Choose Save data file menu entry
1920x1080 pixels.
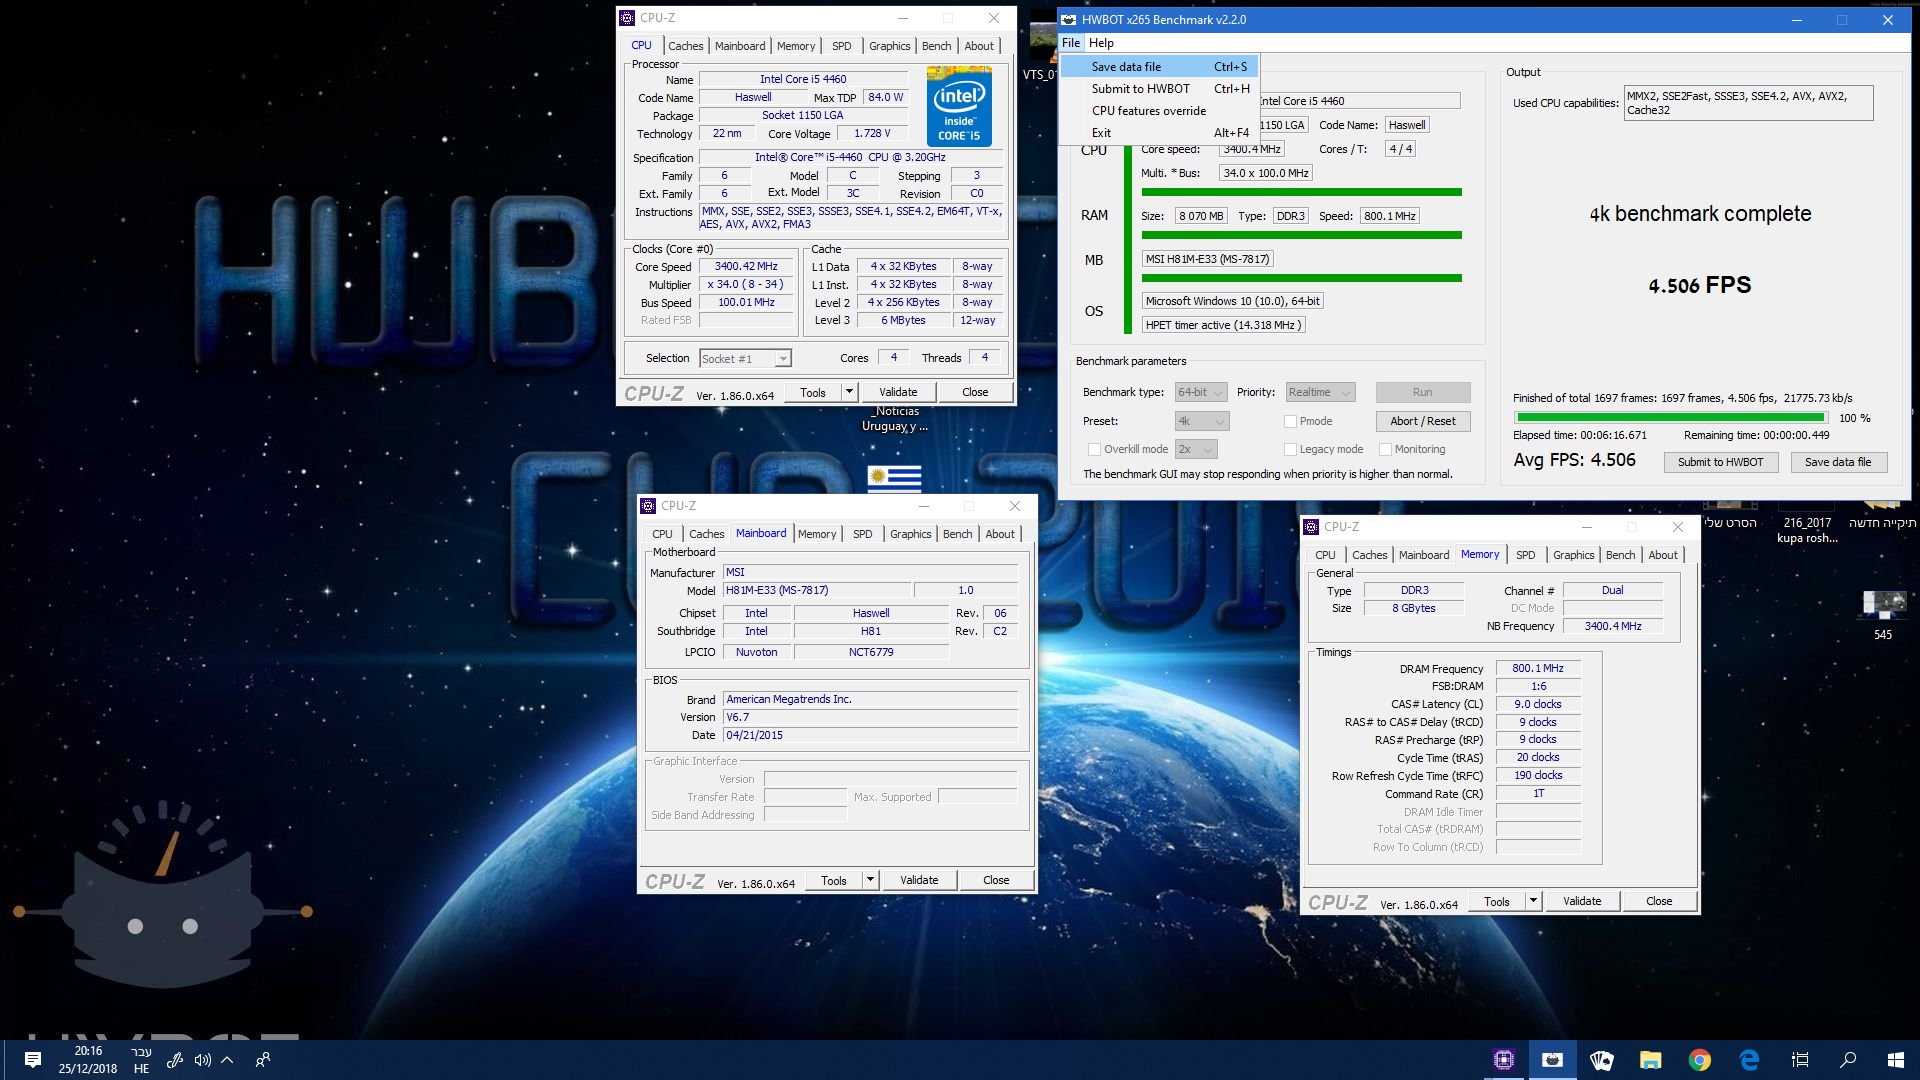[1159, 67]
